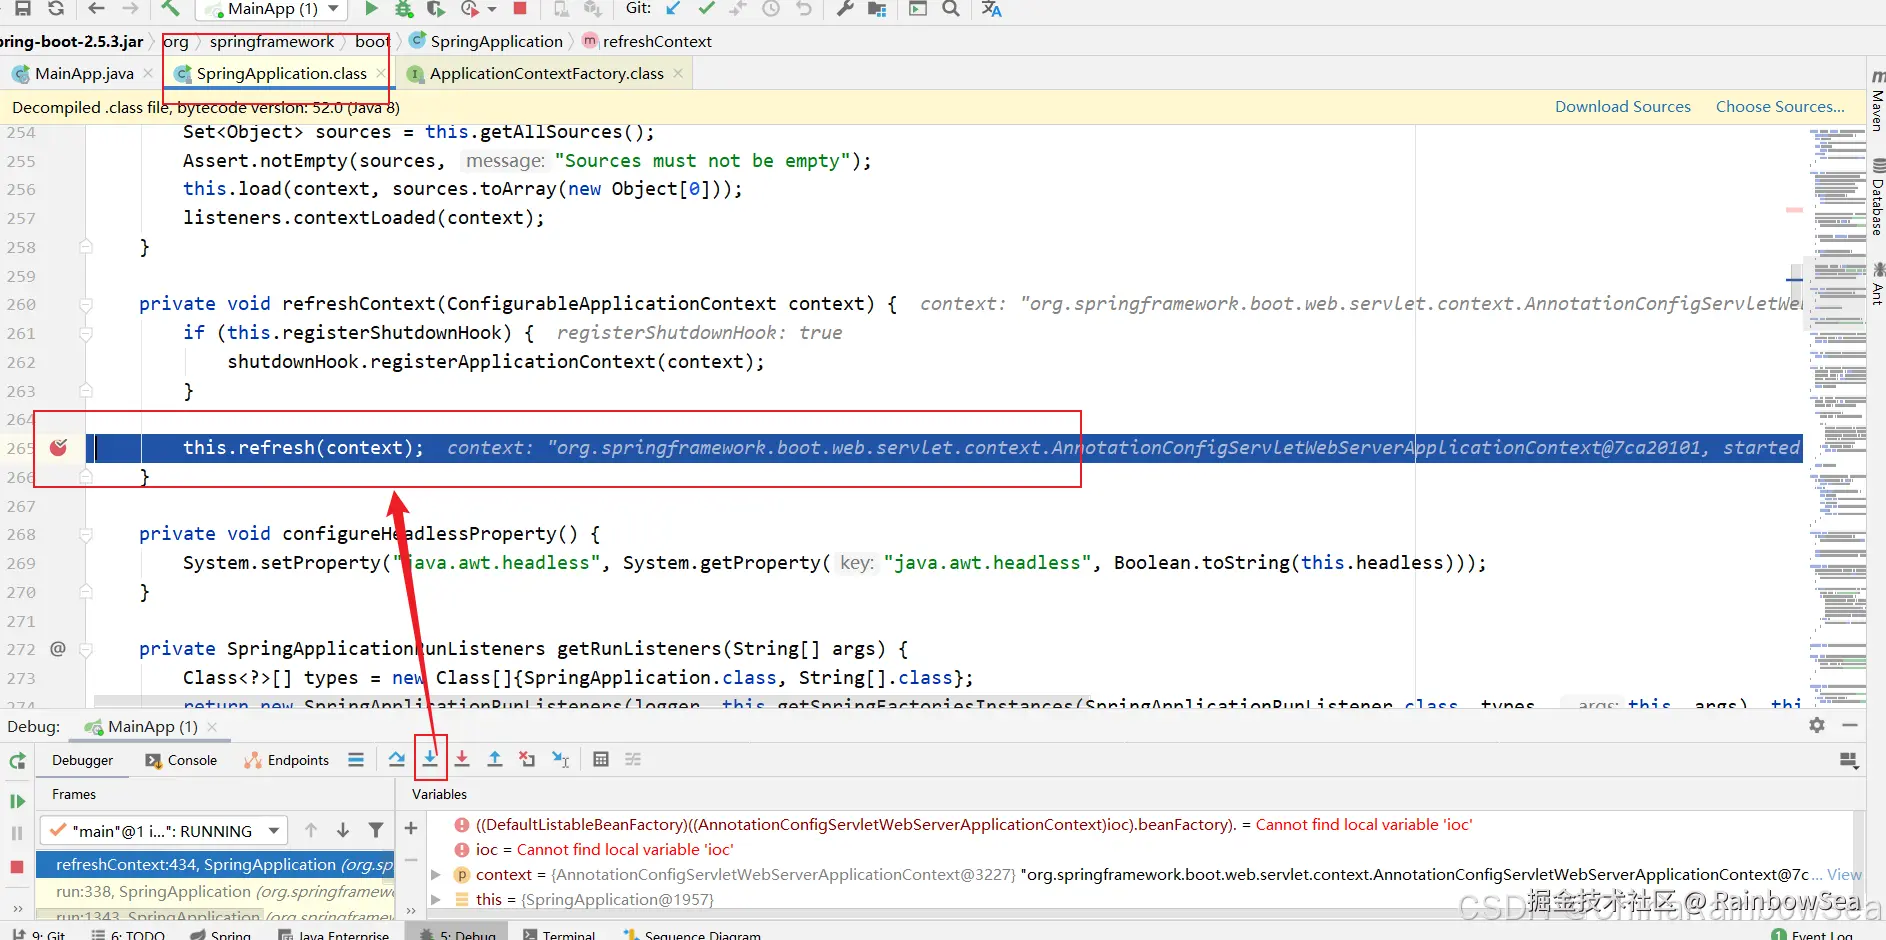Click the View link for context value
1886x940 pixels.
click(x=1844, y=875)
